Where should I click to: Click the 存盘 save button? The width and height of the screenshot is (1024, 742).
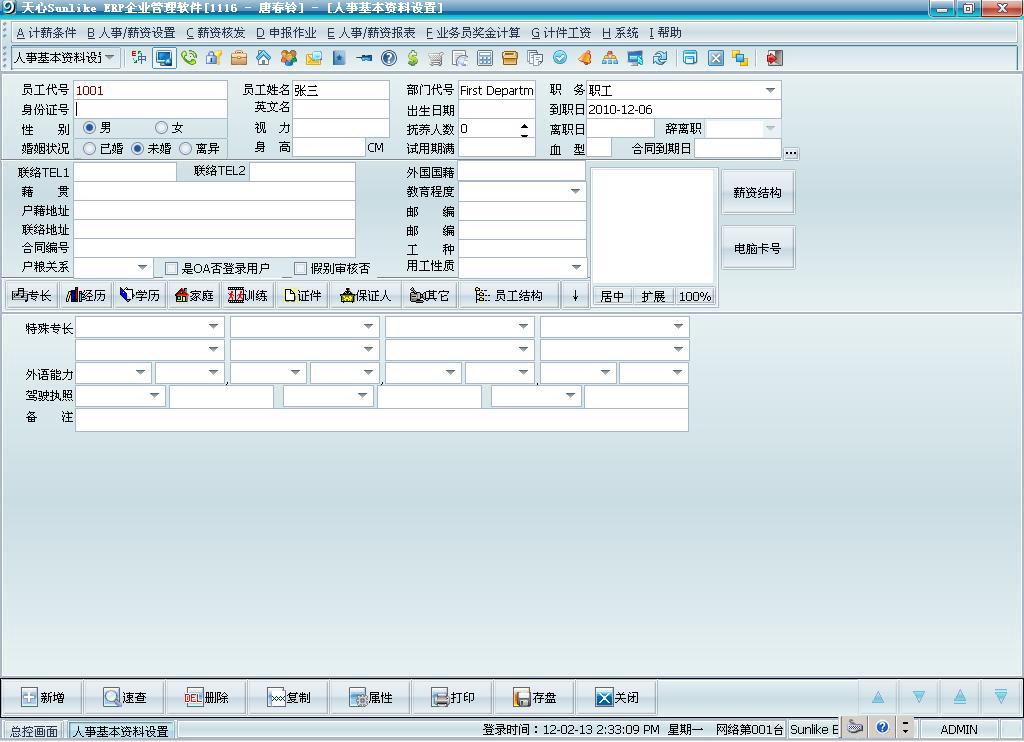click(534, 698)
